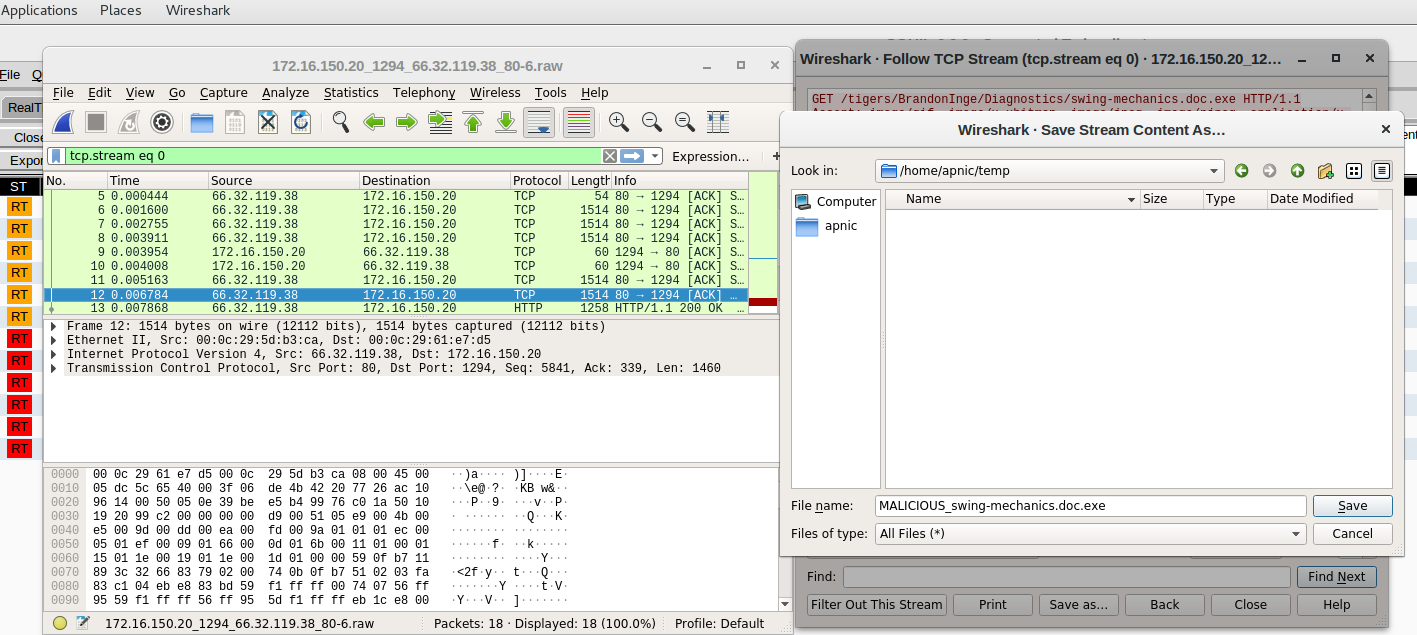Sort packet list by Source column
Image resolution: width=1417 pixels, height=635 pixels.
pos(284,180)
